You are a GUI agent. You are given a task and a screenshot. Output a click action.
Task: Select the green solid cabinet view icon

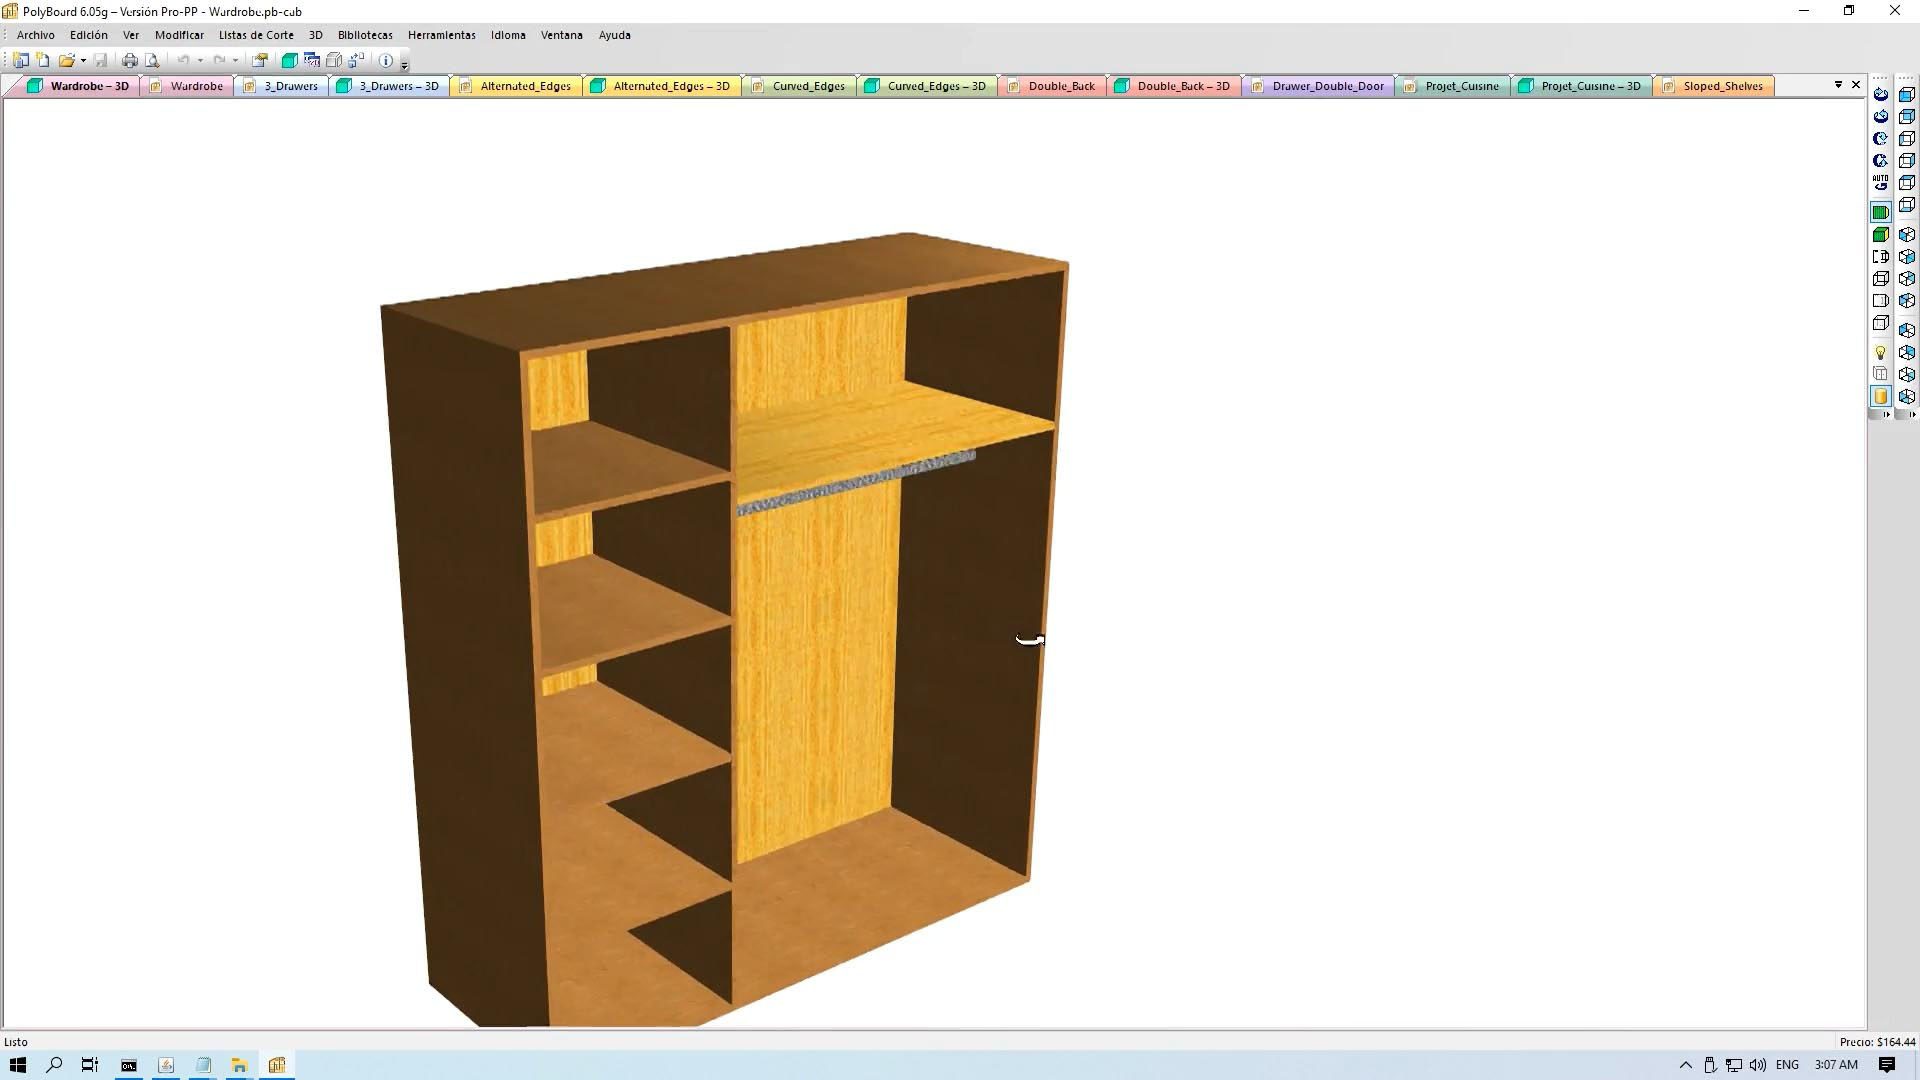tap(1880, 235)
